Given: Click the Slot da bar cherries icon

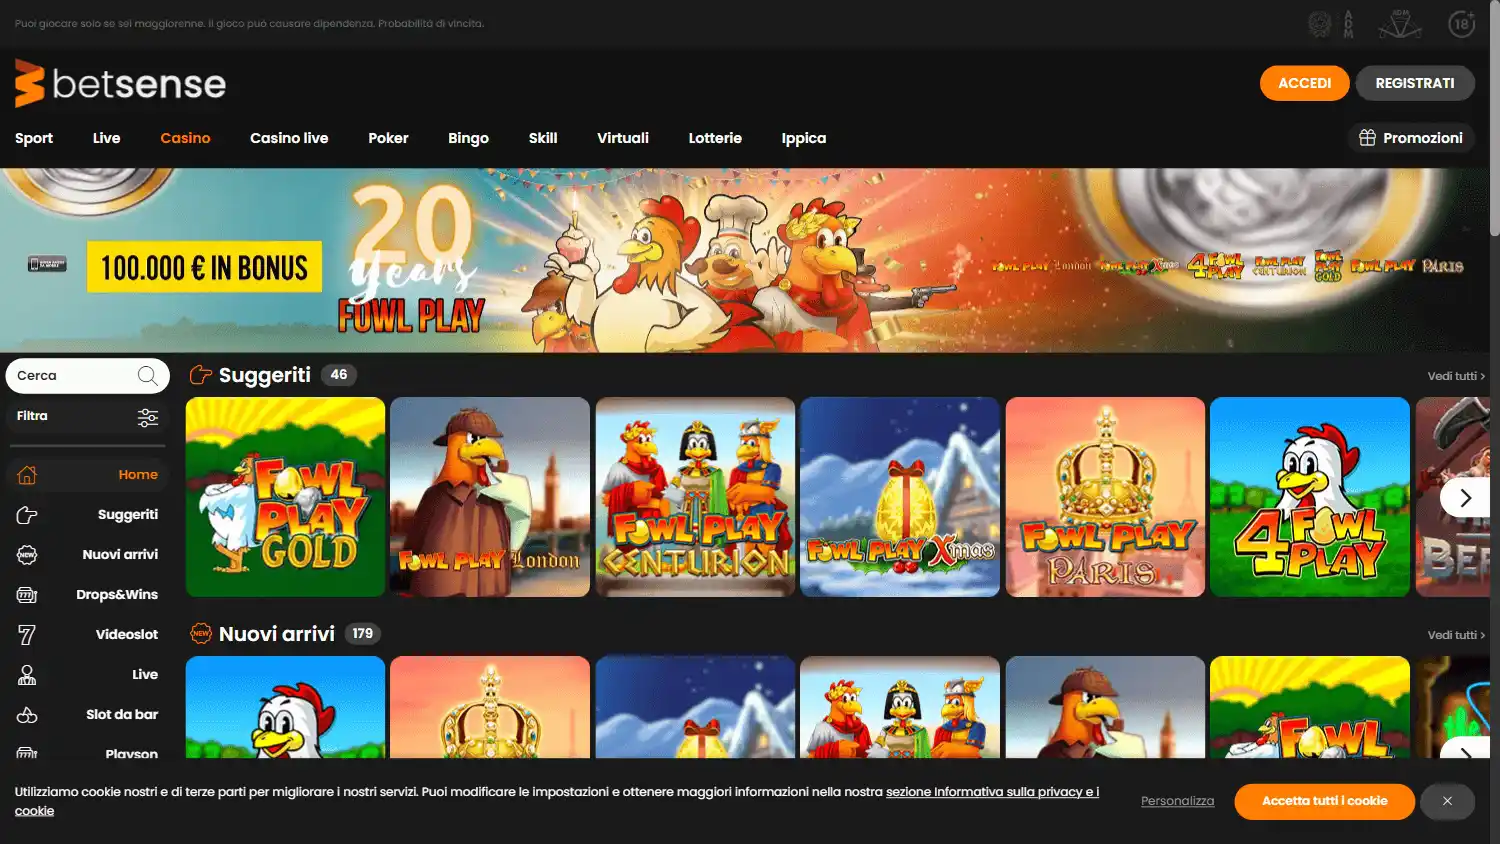Looking at the screenshot, I should pyautogui.click(x=27, y=715).
